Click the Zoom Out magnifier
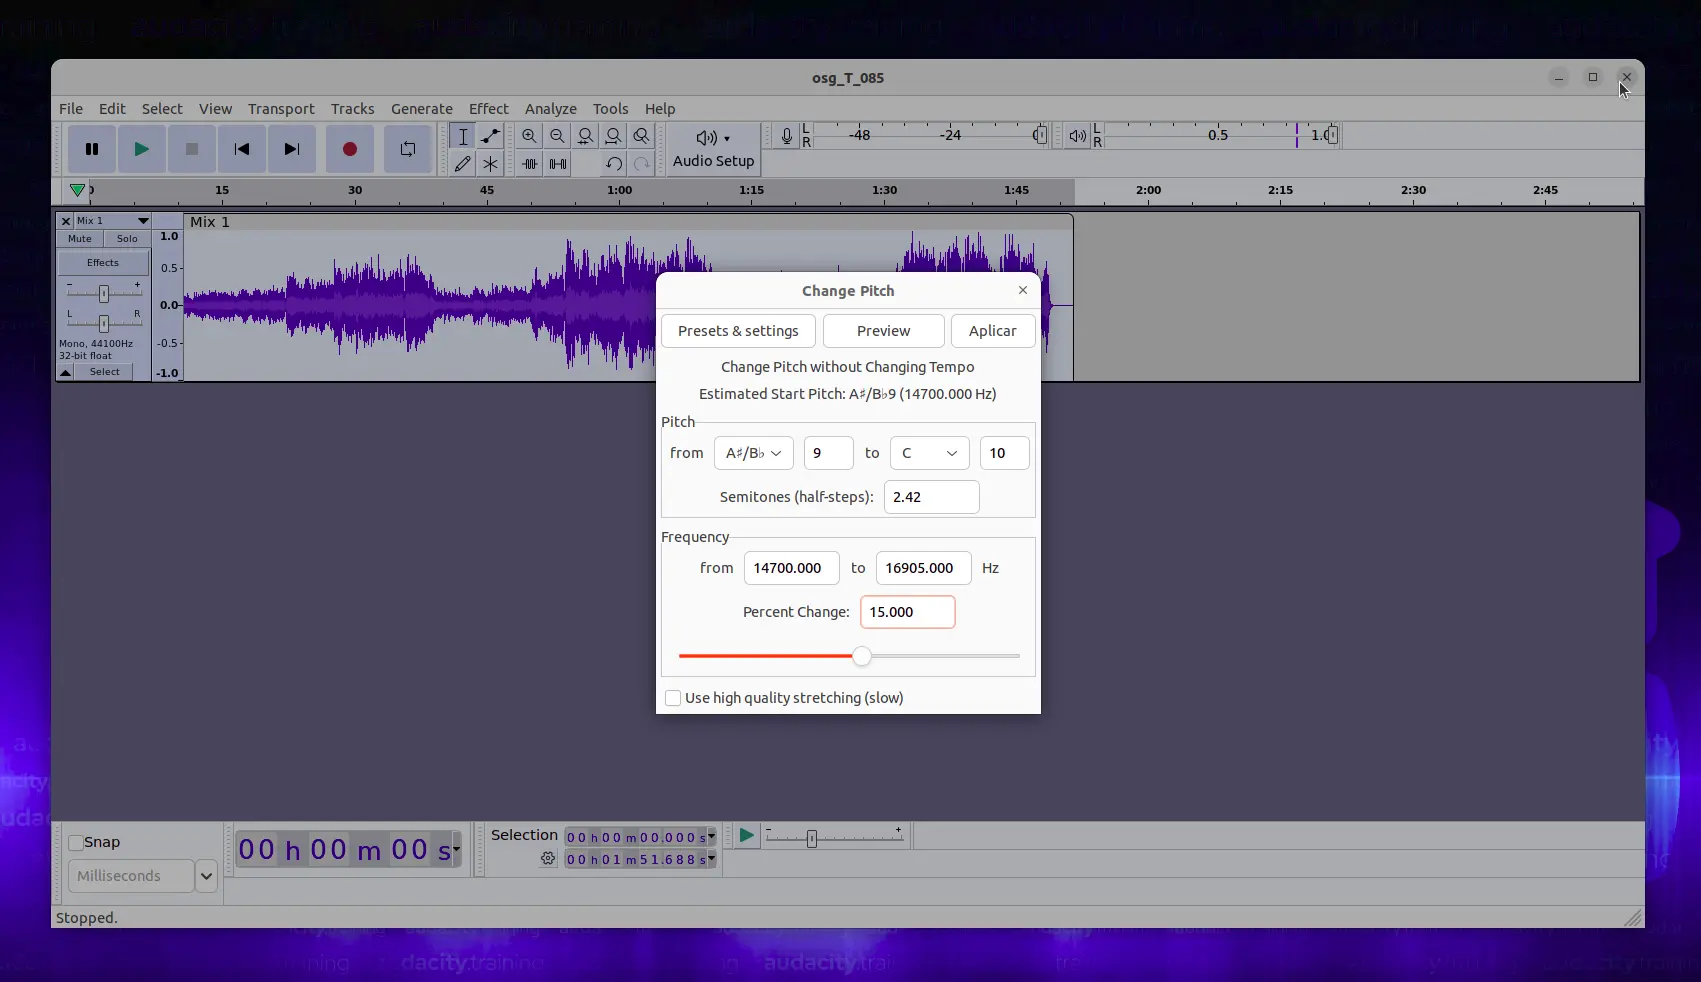1701x982 pixels. (x=558, y=136)
